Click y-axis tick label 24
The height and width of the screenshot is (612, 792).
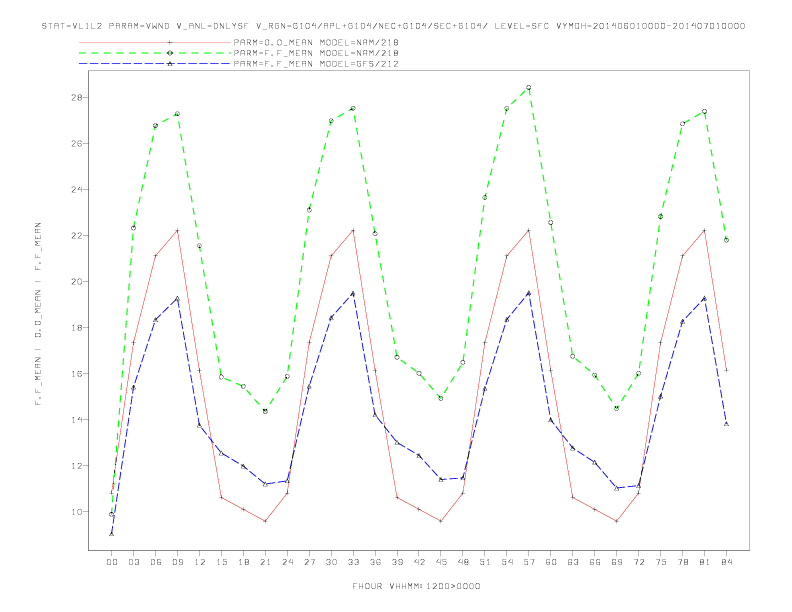tap(77, 189)
